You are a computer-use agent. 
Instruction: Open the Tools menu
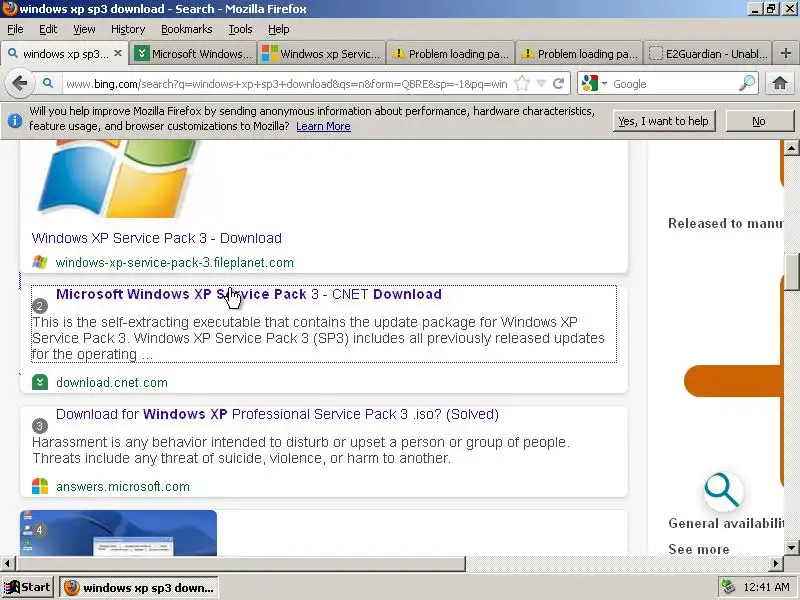pyautogui.click(x=240, y=30)
